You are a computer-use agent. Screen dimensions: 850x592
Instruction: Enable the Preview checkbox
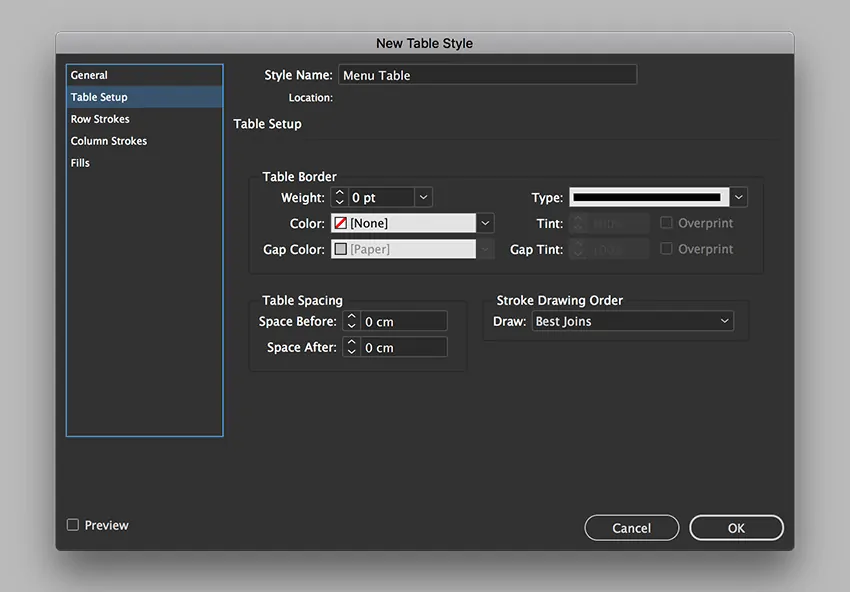point(73,525)
